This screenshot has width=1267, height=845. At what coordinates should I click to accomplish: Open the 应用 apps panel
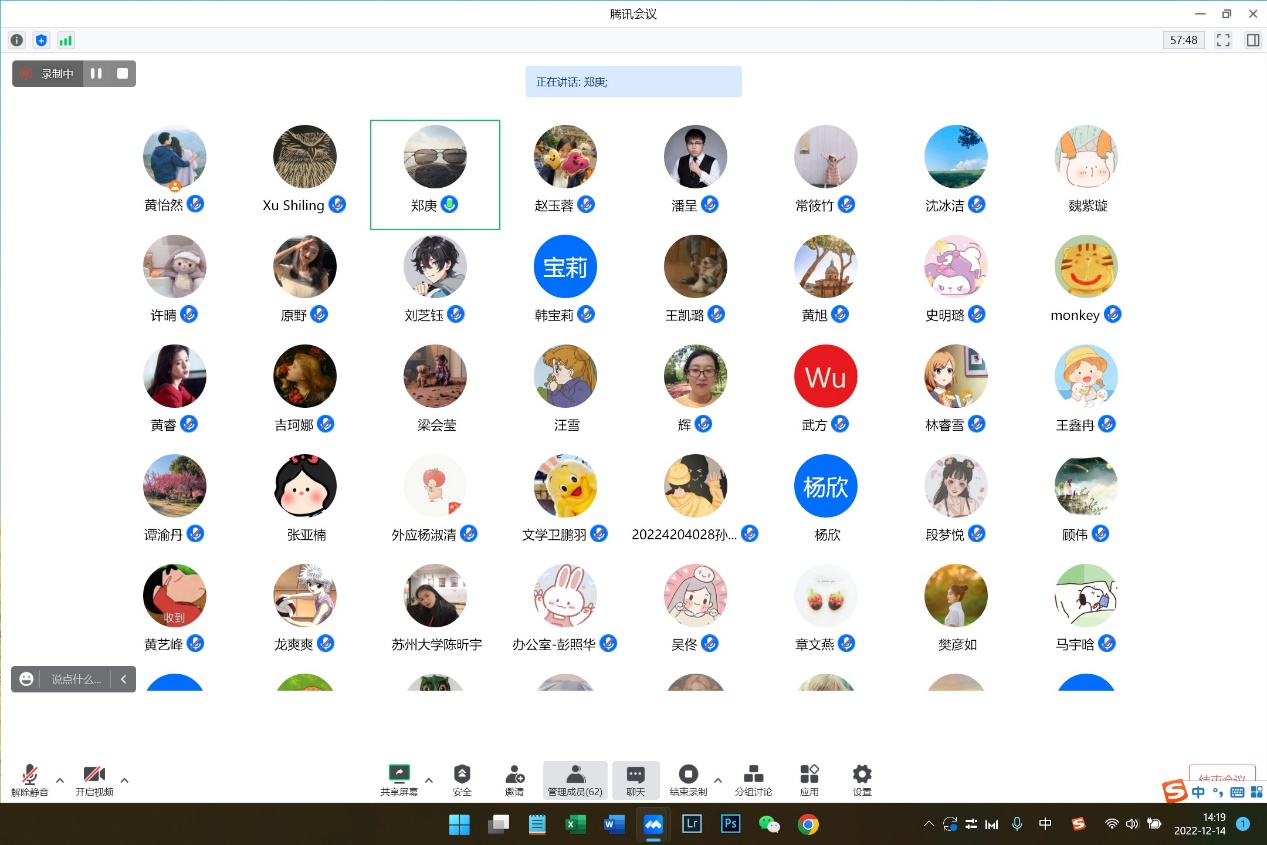[809, 779]
